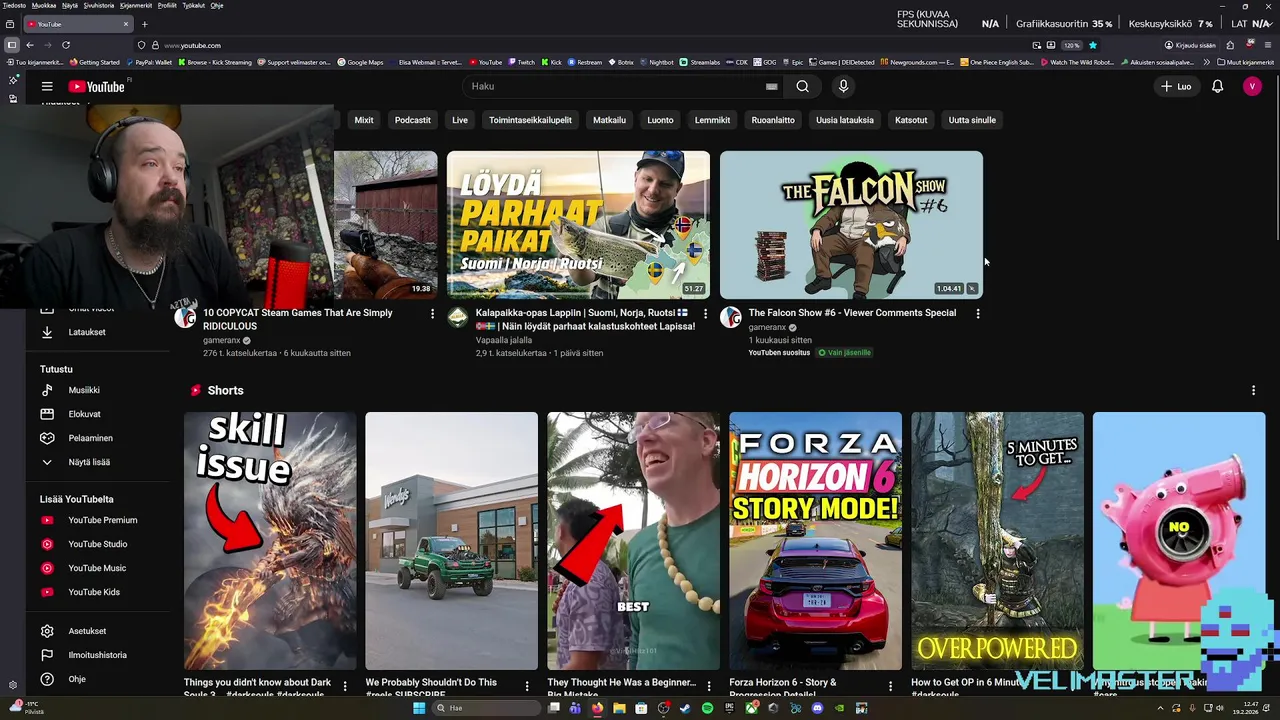The width and height of the screenshot is (1280, 720).
Task: Go to Musiikki in the sidebar
Action: [x=84, y=390]
